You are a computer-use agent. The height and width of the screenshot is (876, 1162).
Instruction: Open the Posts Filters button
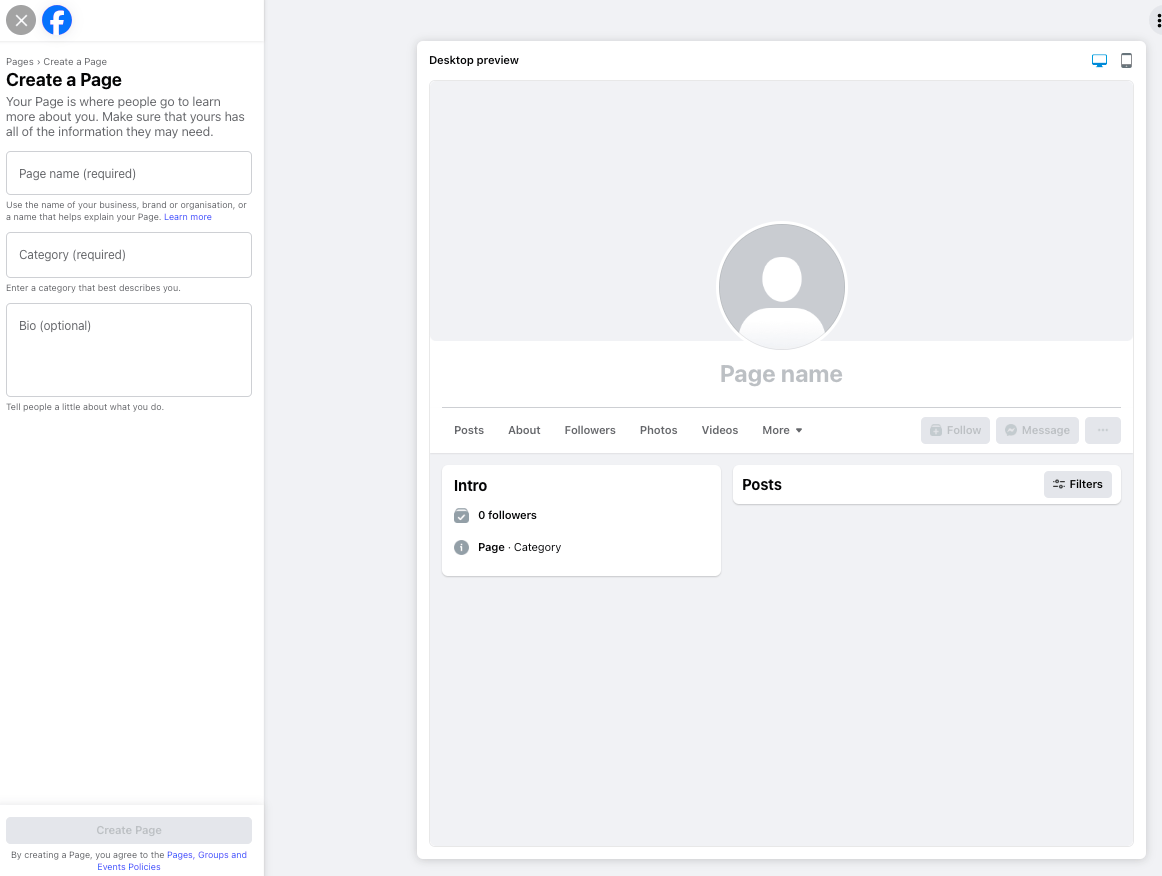pos(1077,485)
